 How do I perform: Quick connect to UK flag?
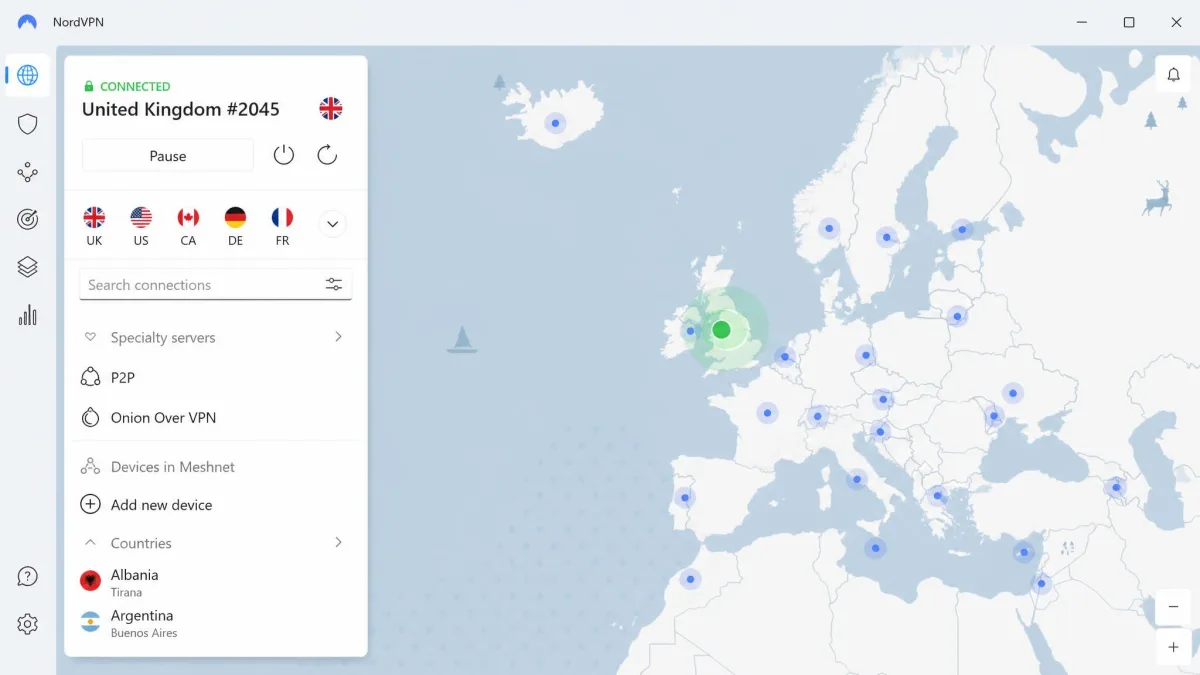[x=94, y=217]
